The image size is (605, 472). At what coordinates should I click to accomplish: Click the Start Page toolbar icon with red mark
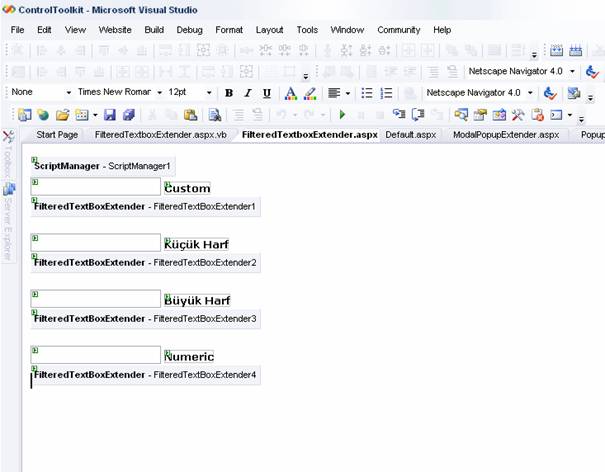[537, 115]
